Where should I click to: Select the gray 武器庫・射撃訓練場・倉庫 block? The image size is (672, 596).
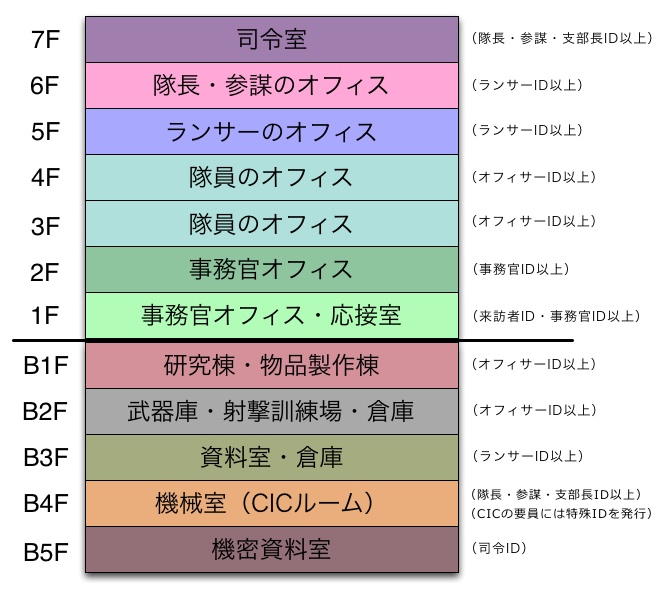272,411
